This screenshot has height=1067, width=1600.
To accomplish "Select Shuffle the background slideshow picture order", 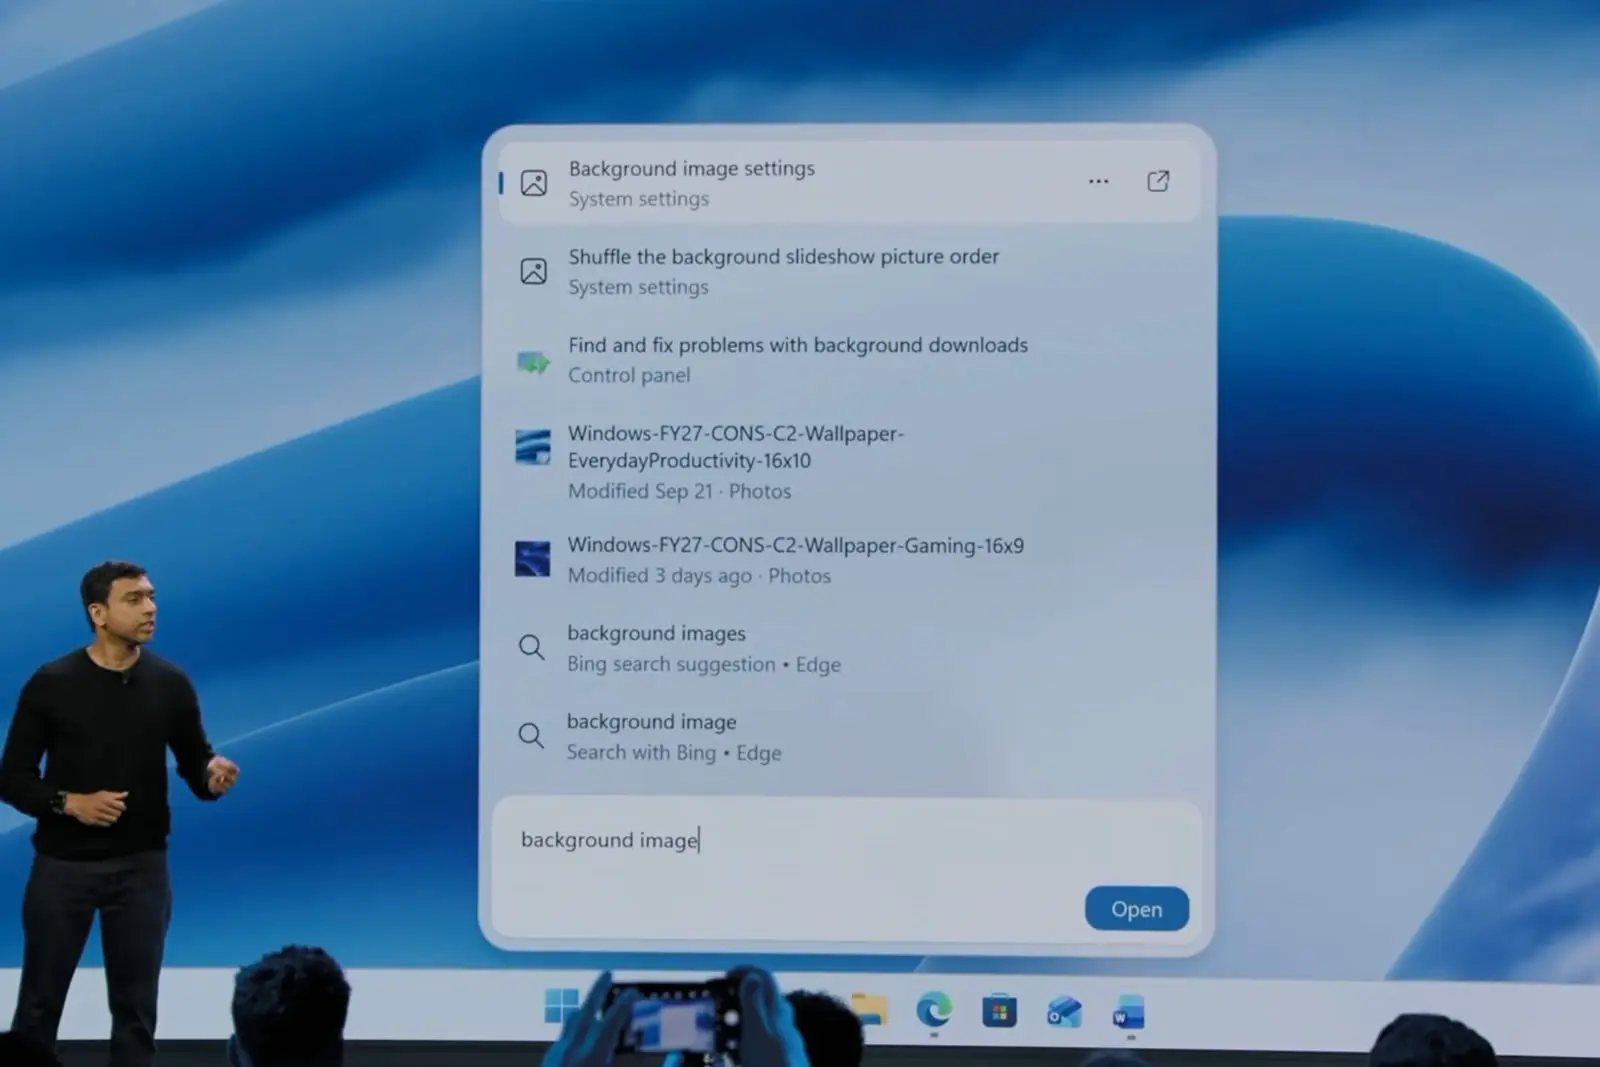I will click(848, 271).
